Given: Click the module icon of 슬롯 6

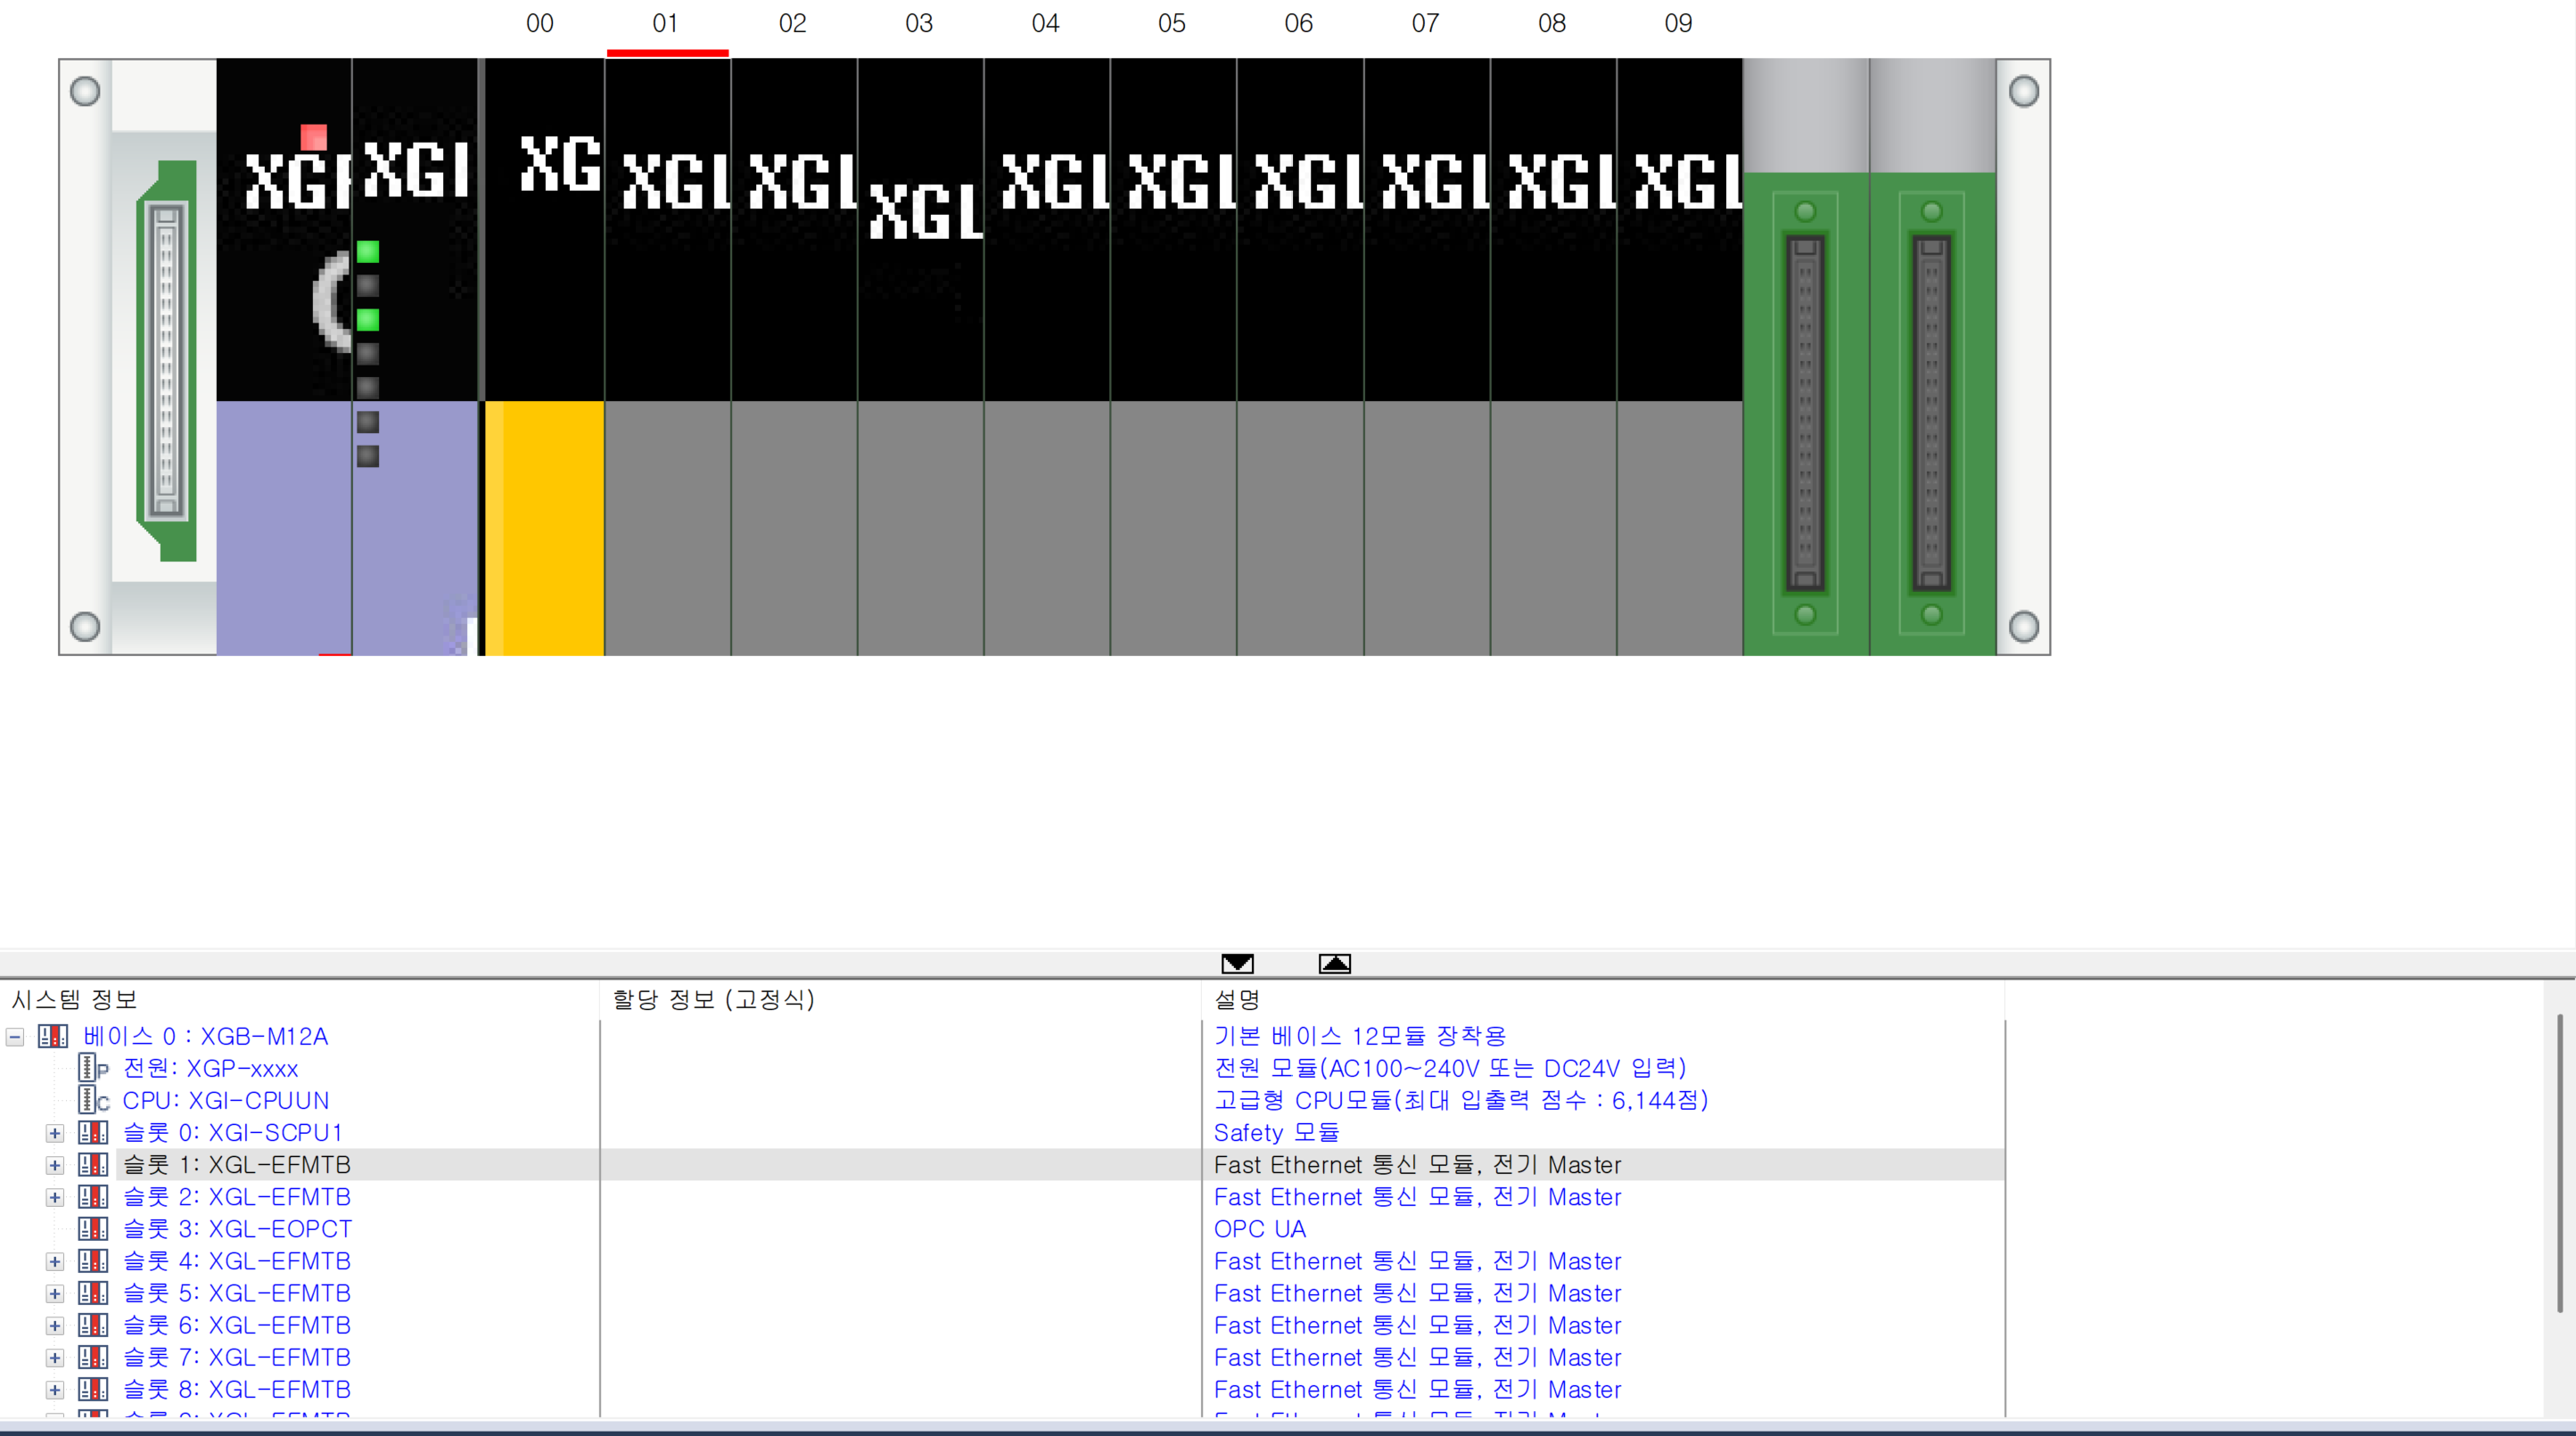Looking at the screenshot, I should pos(93,1324).
